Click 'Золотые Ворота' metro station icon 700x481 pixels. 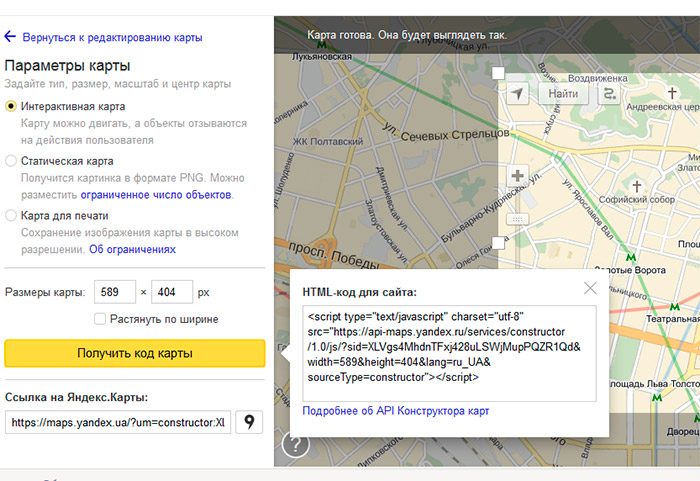(x=631, y=258)
